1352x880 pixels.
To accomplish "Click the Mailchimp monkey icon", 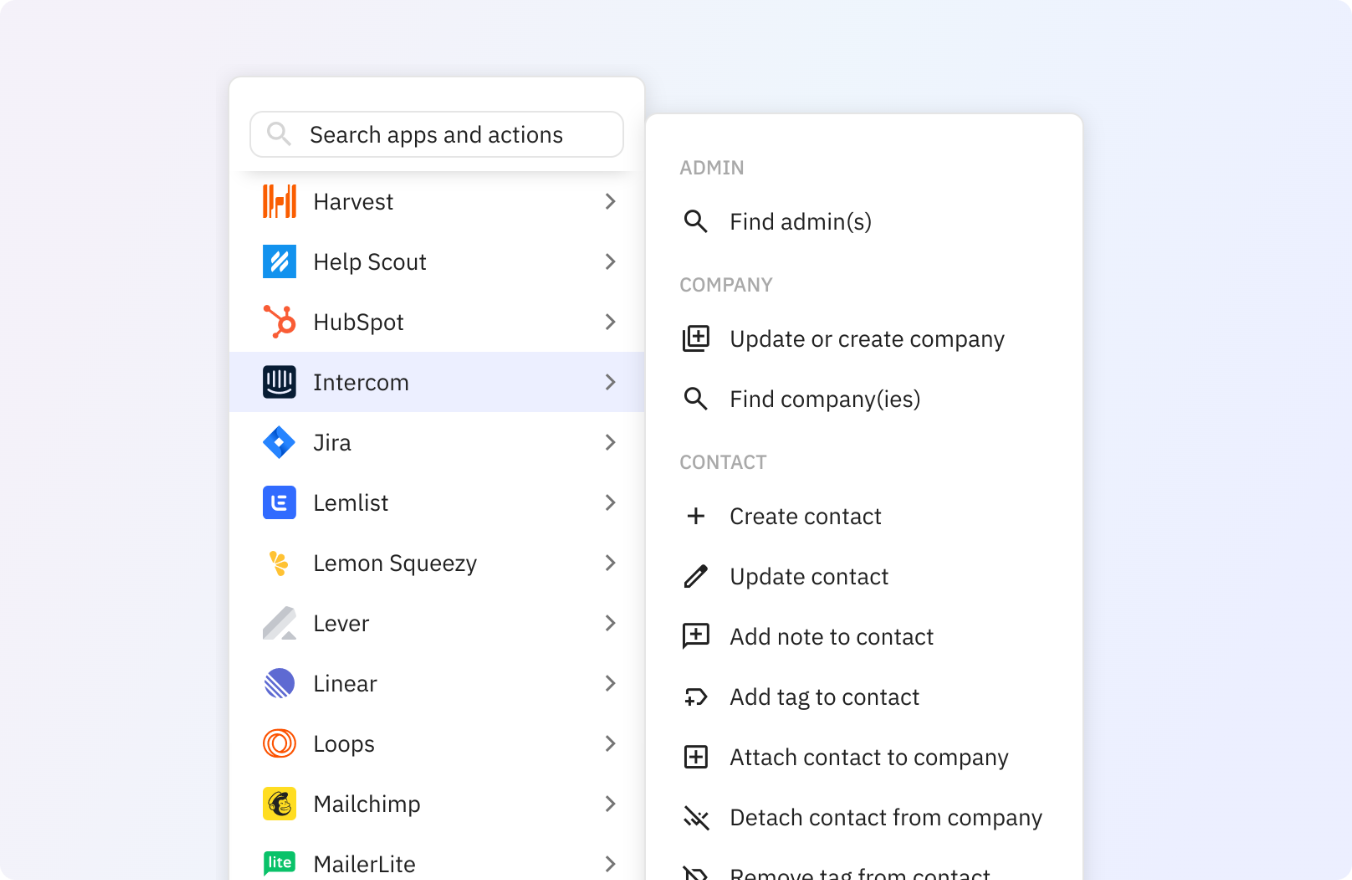I will pos(279,804).
